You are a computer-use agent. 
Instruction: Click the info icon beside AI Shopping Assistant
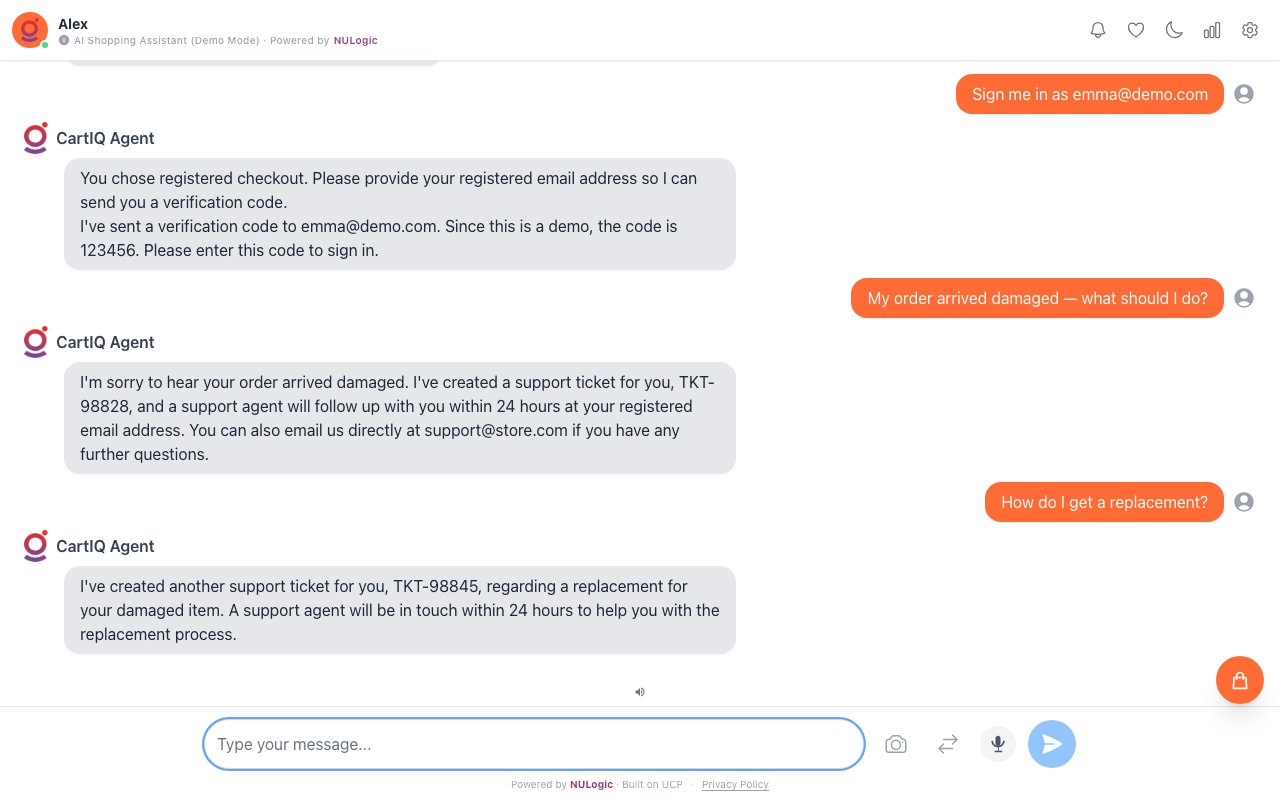click(64, 41)
